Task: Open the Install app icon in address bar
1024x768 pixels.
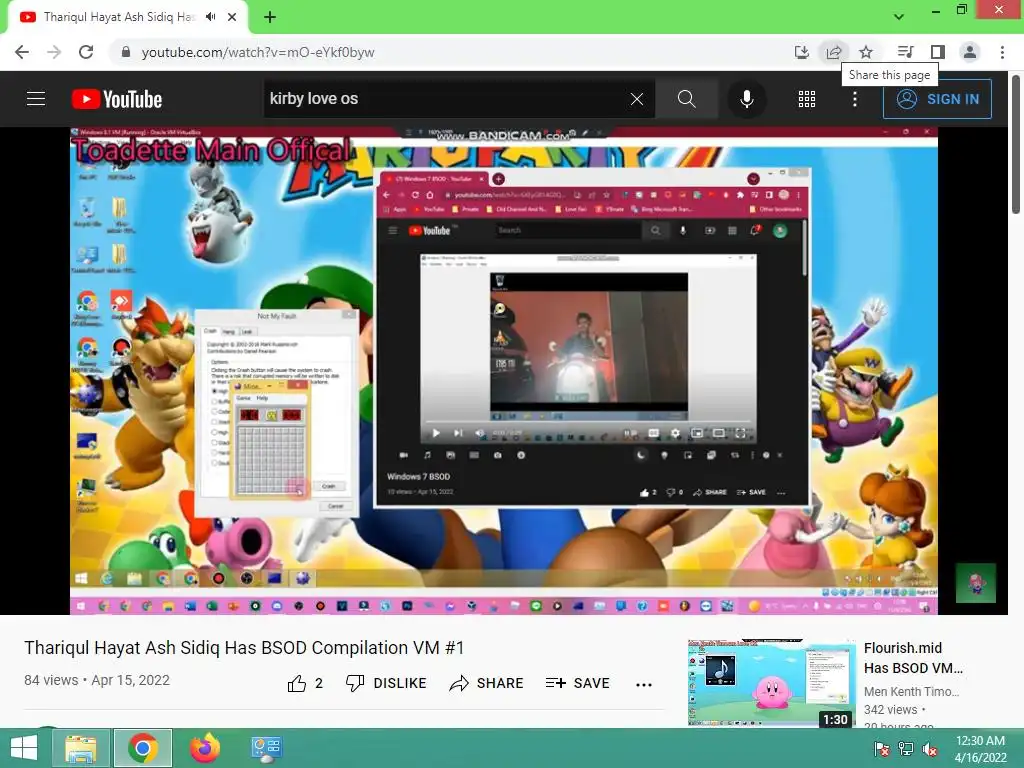Action: tap(801, 52)
